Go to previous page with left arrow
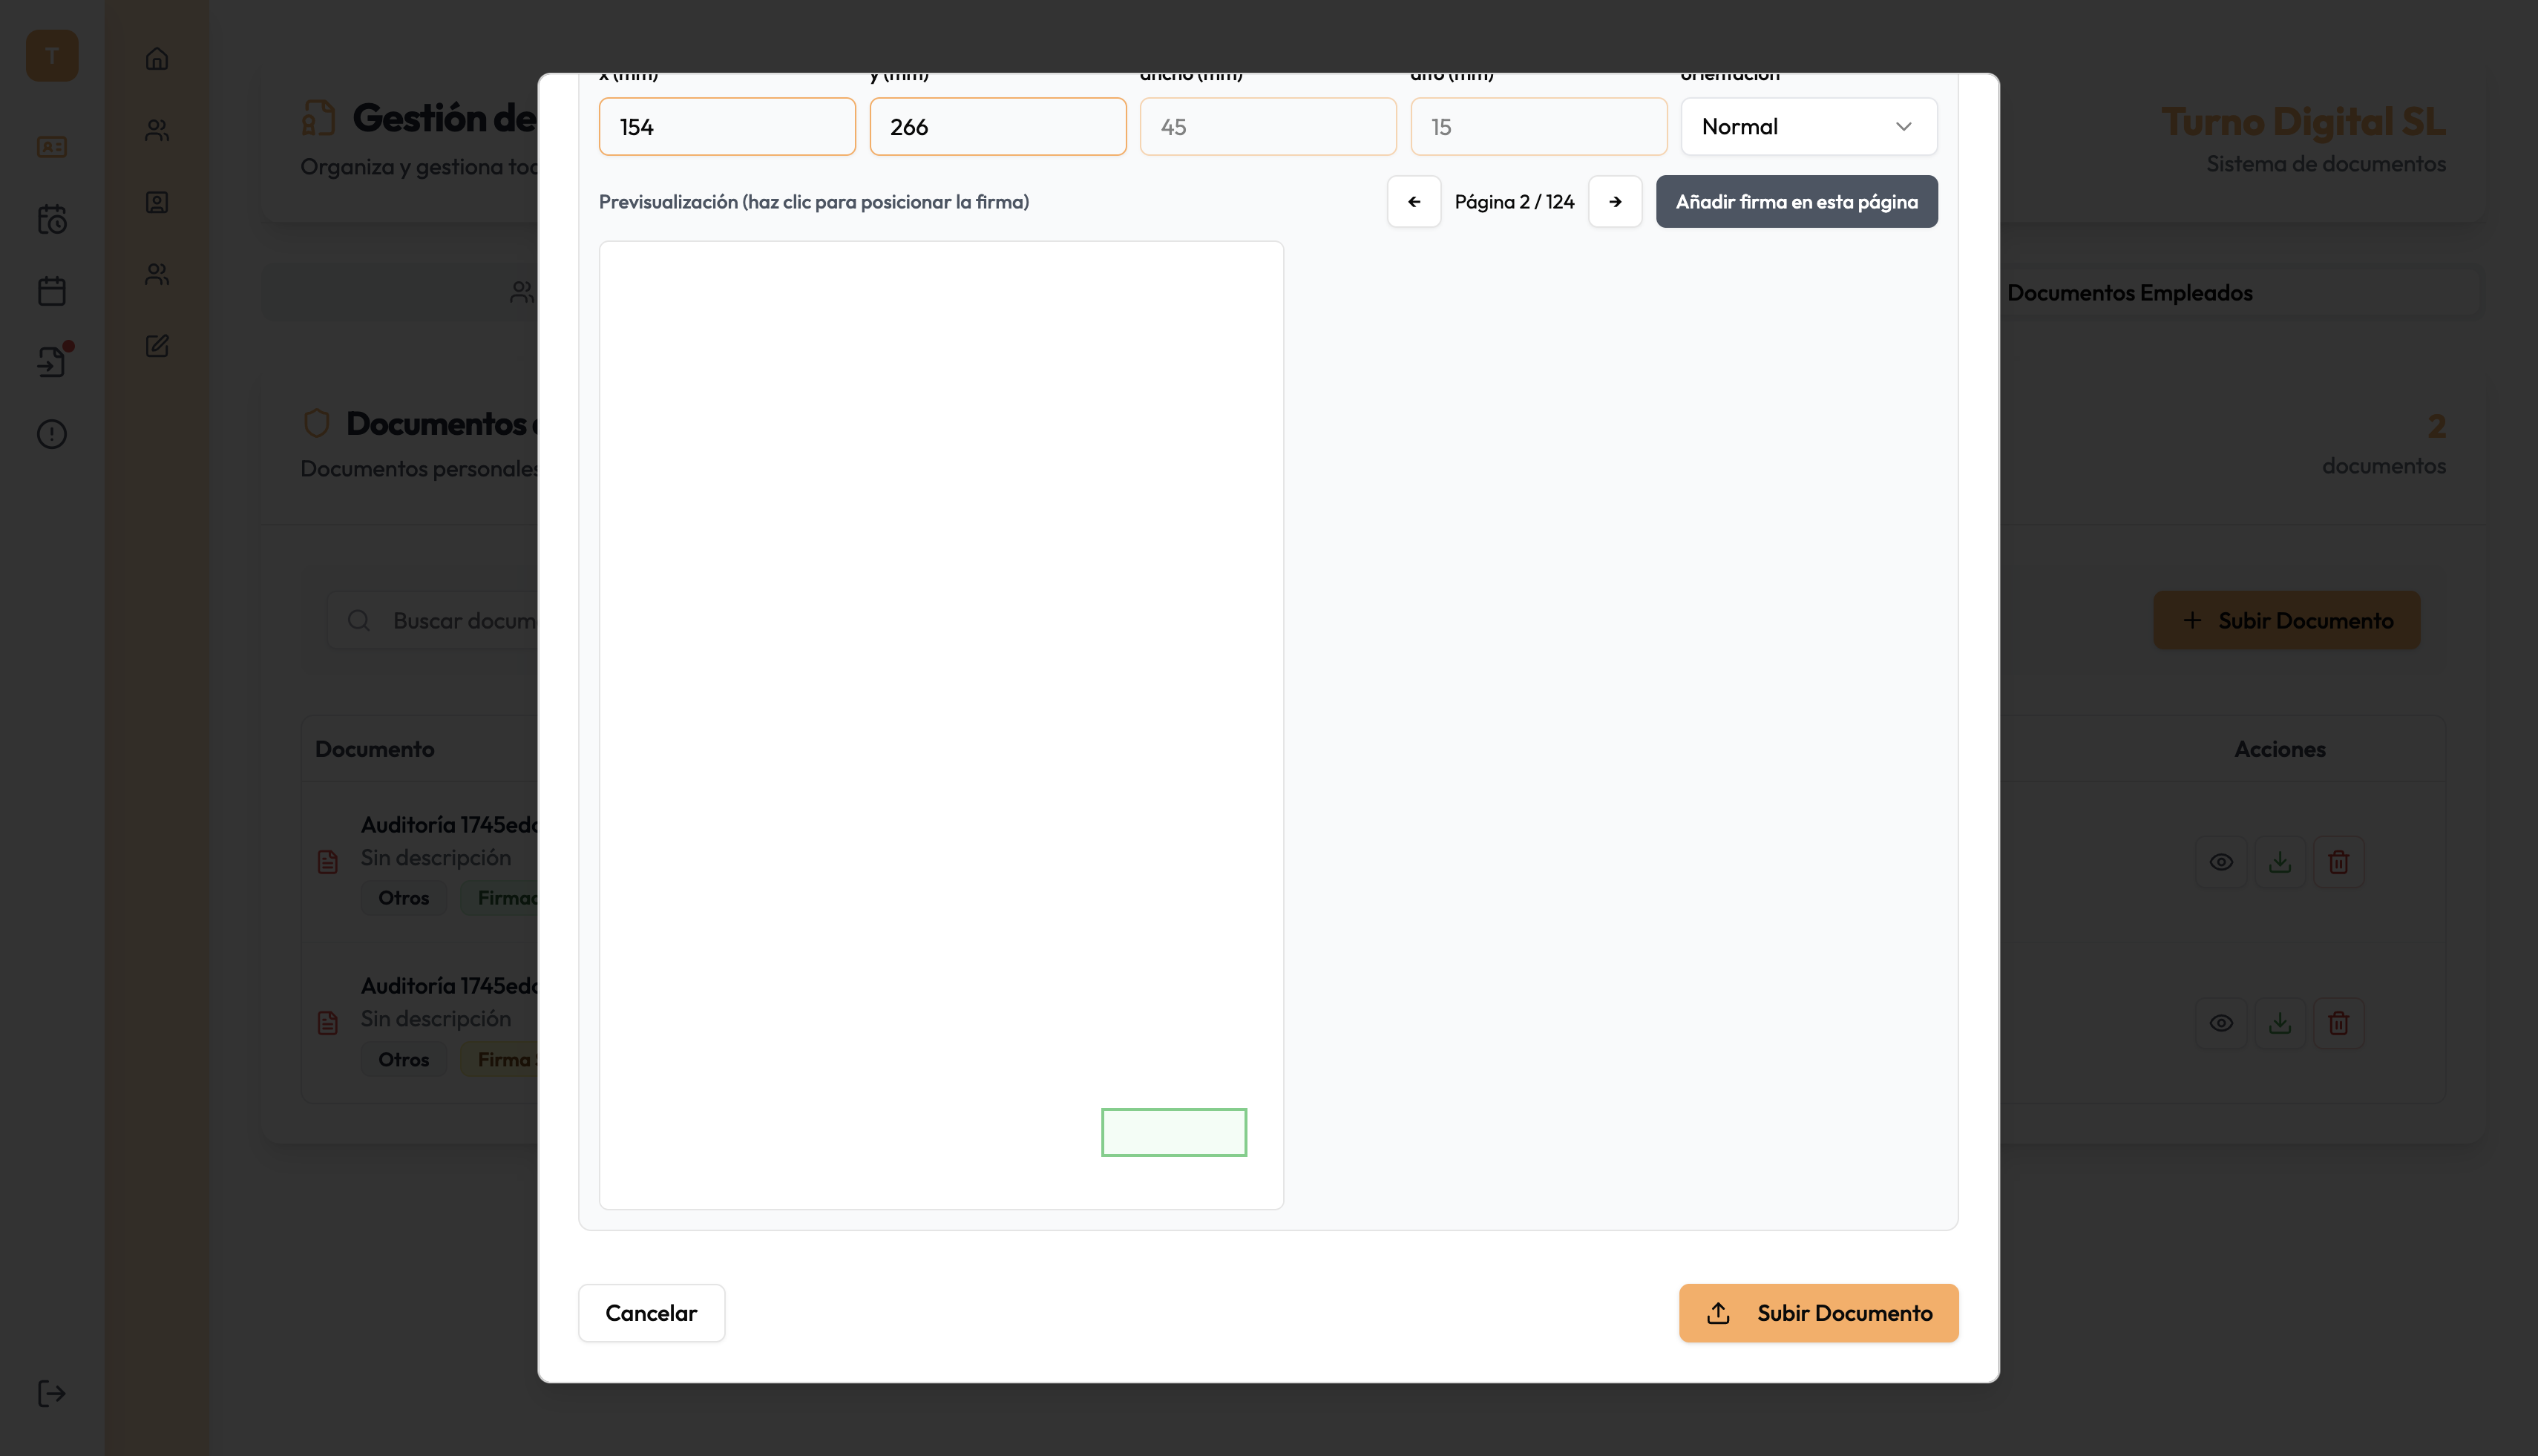Viewport: 2538px width, 1456px height. (1414, 202)
